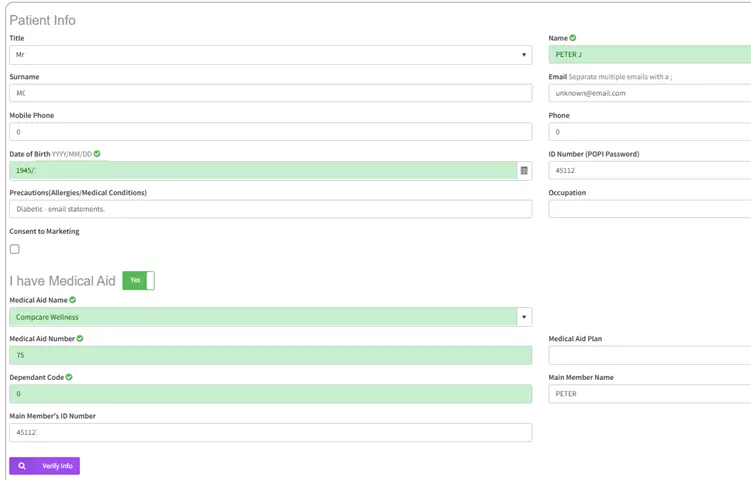
Task: Edit the Precautions allergies field
Action: [x=271, y=209]
